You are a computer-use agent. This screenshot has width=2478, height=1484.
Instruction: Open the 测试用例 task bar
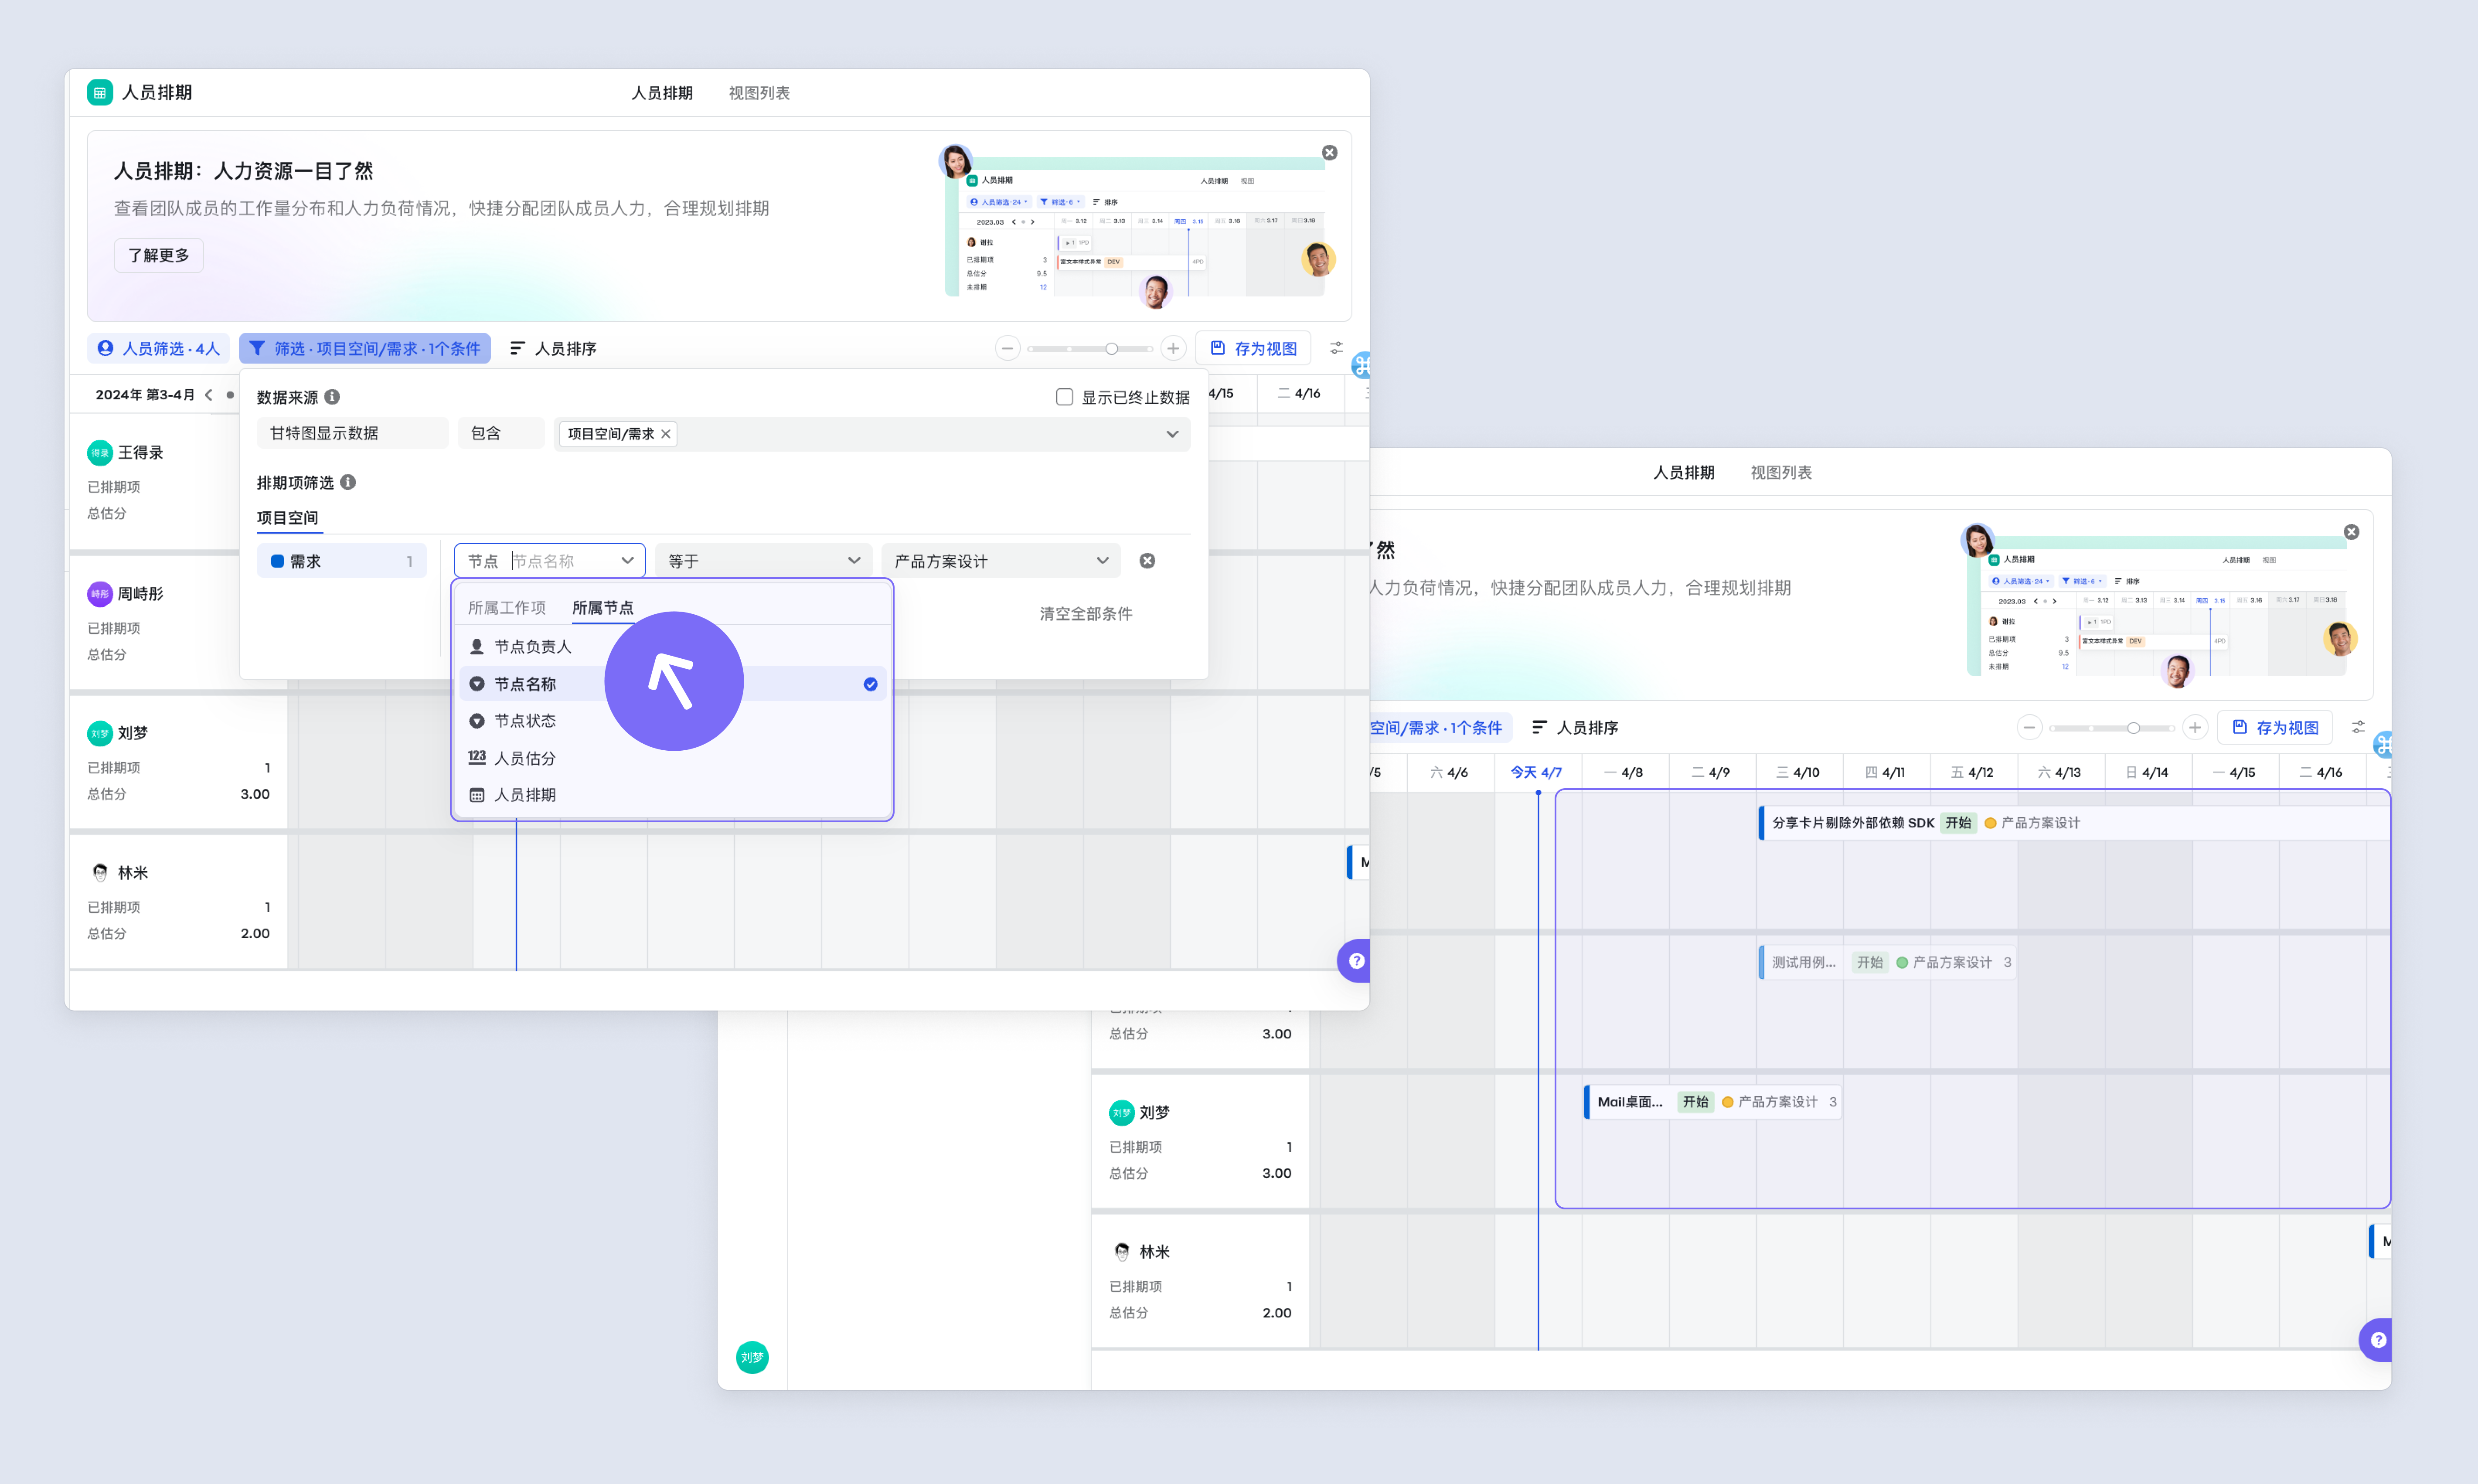[1887, 962]
